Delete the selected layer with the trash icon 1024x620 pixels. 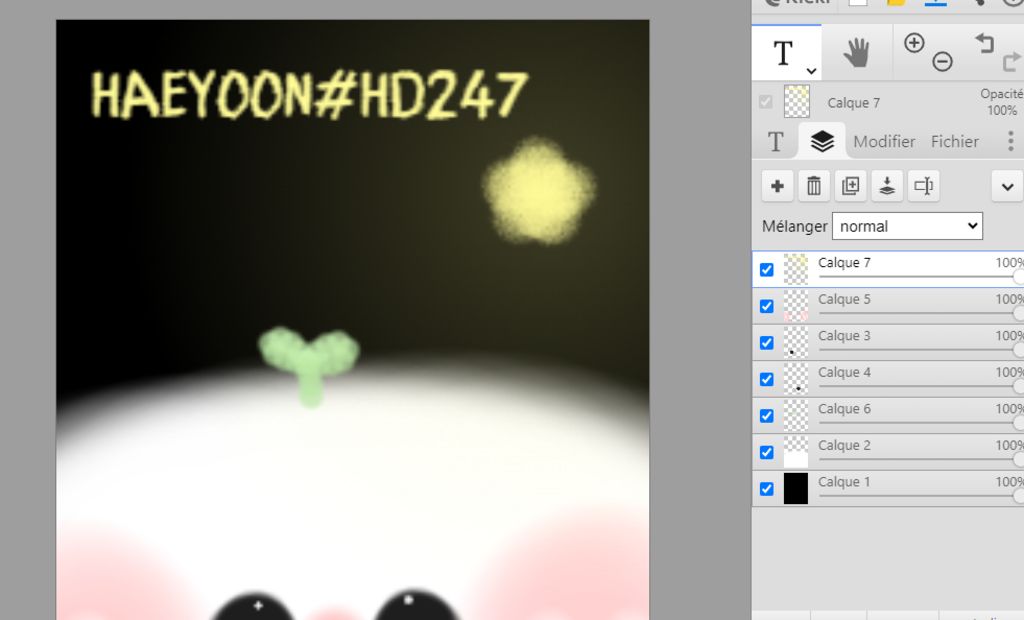pyautogui.click(x=814, y=186)
